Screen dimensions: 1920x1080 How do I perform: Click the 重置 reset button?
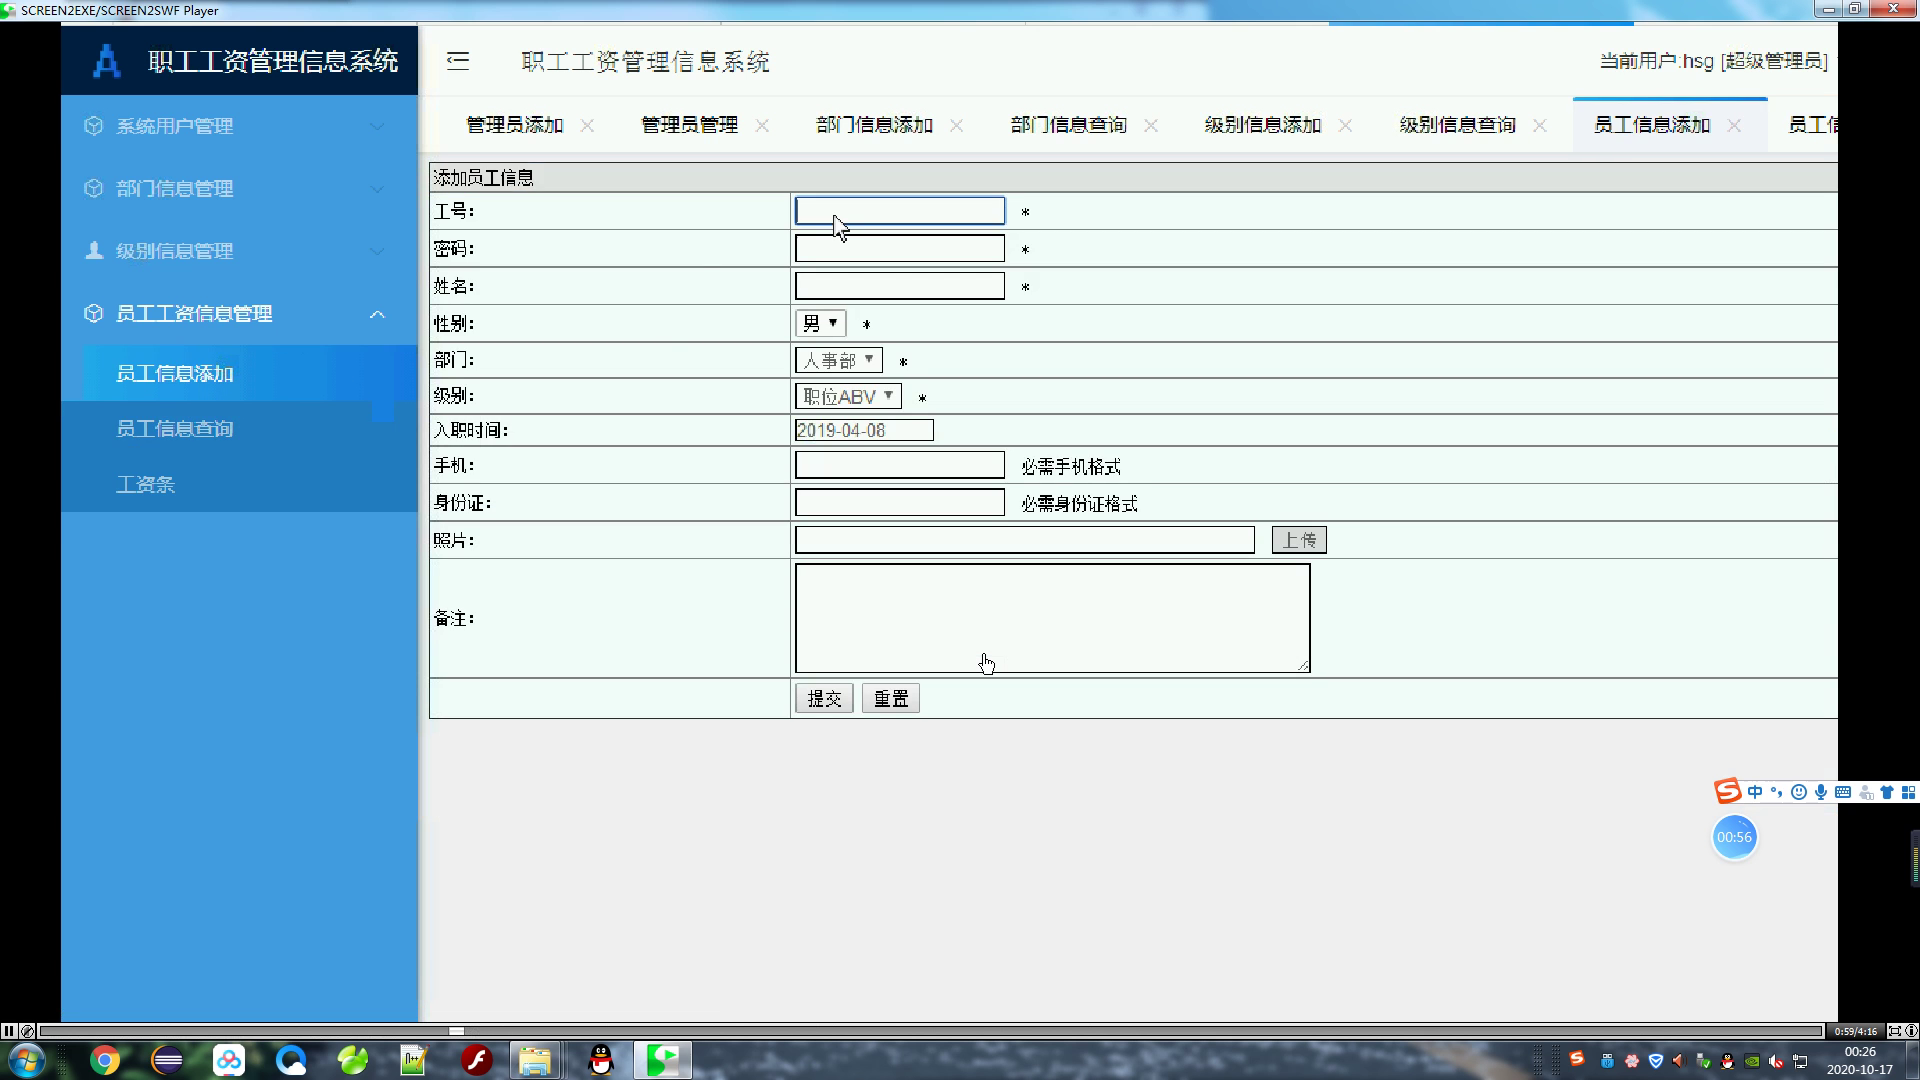(891, 698)
